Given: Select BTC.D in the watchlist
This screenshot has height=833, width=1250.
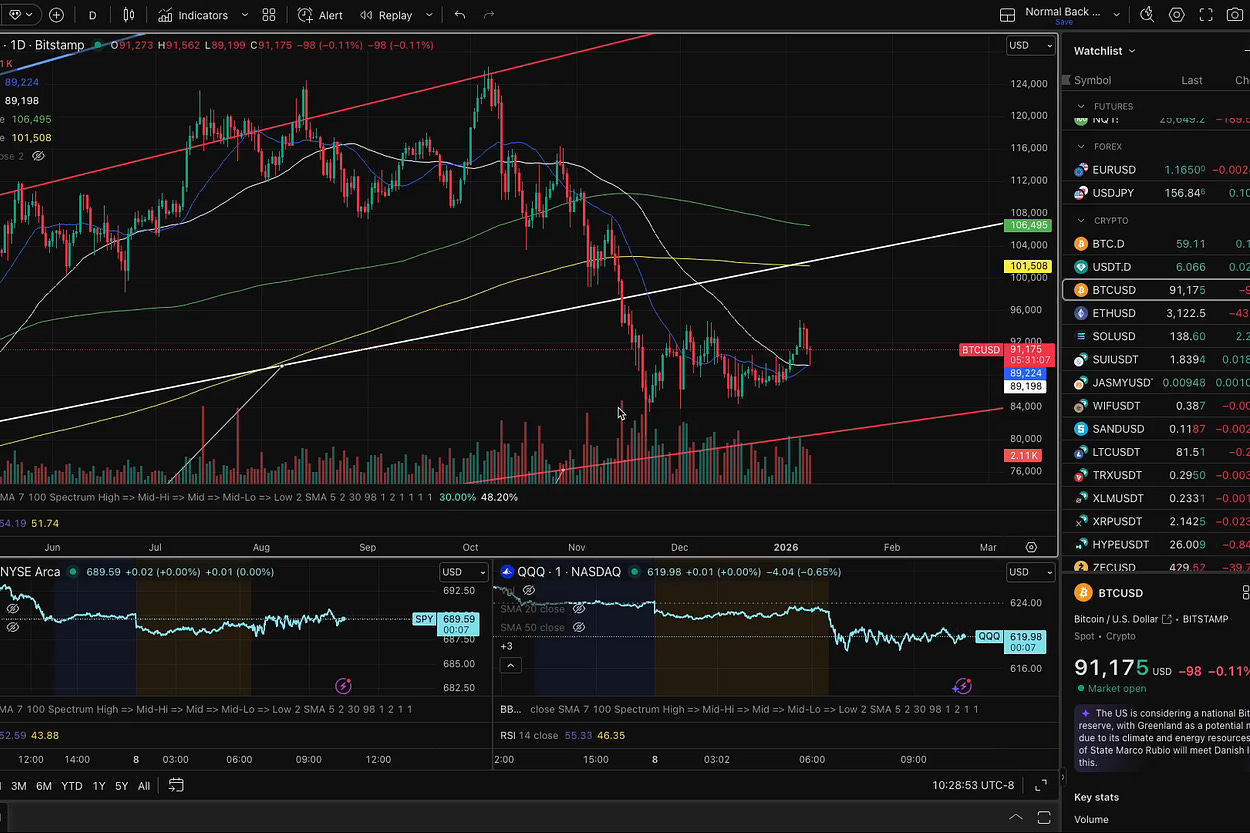Looking at the screenshot, I should click(x=1155, y=243).
